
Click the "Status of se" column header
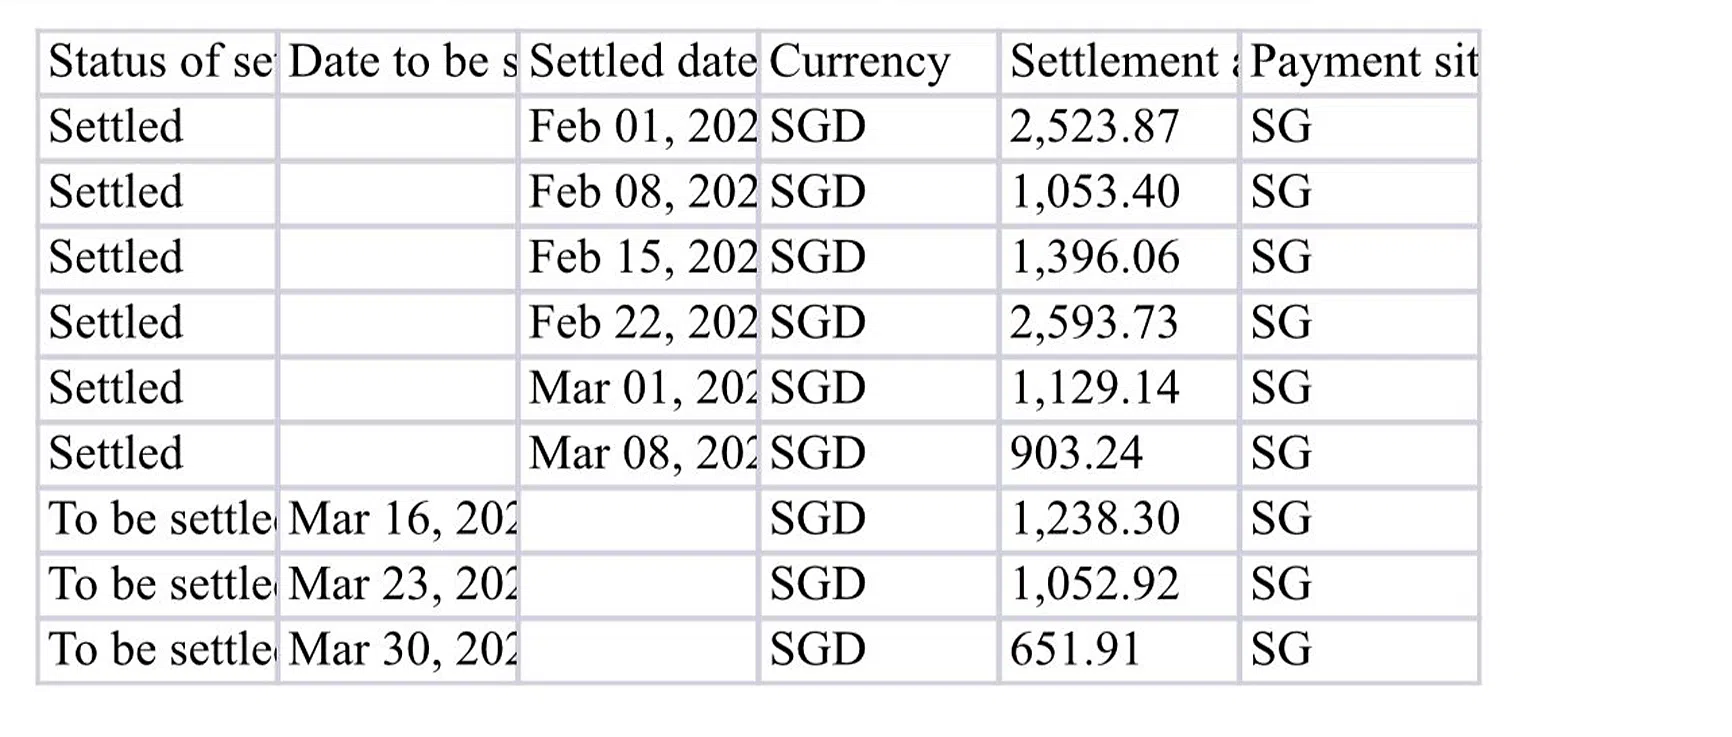point(158,62)
